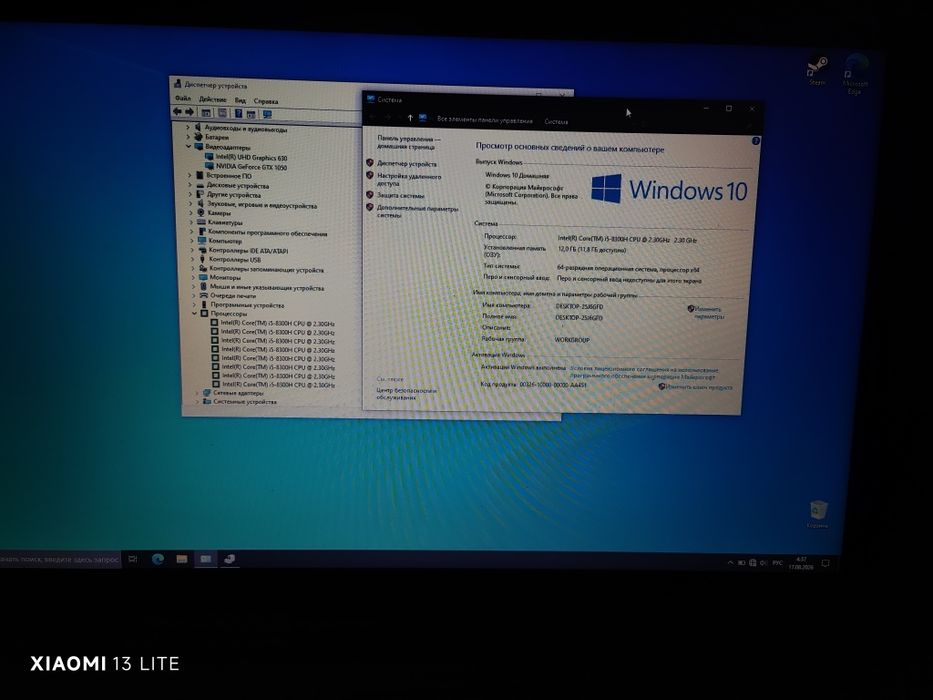933x700 pixels.
Task: Open Steam desktop shortcut
Action: point(817,71)
